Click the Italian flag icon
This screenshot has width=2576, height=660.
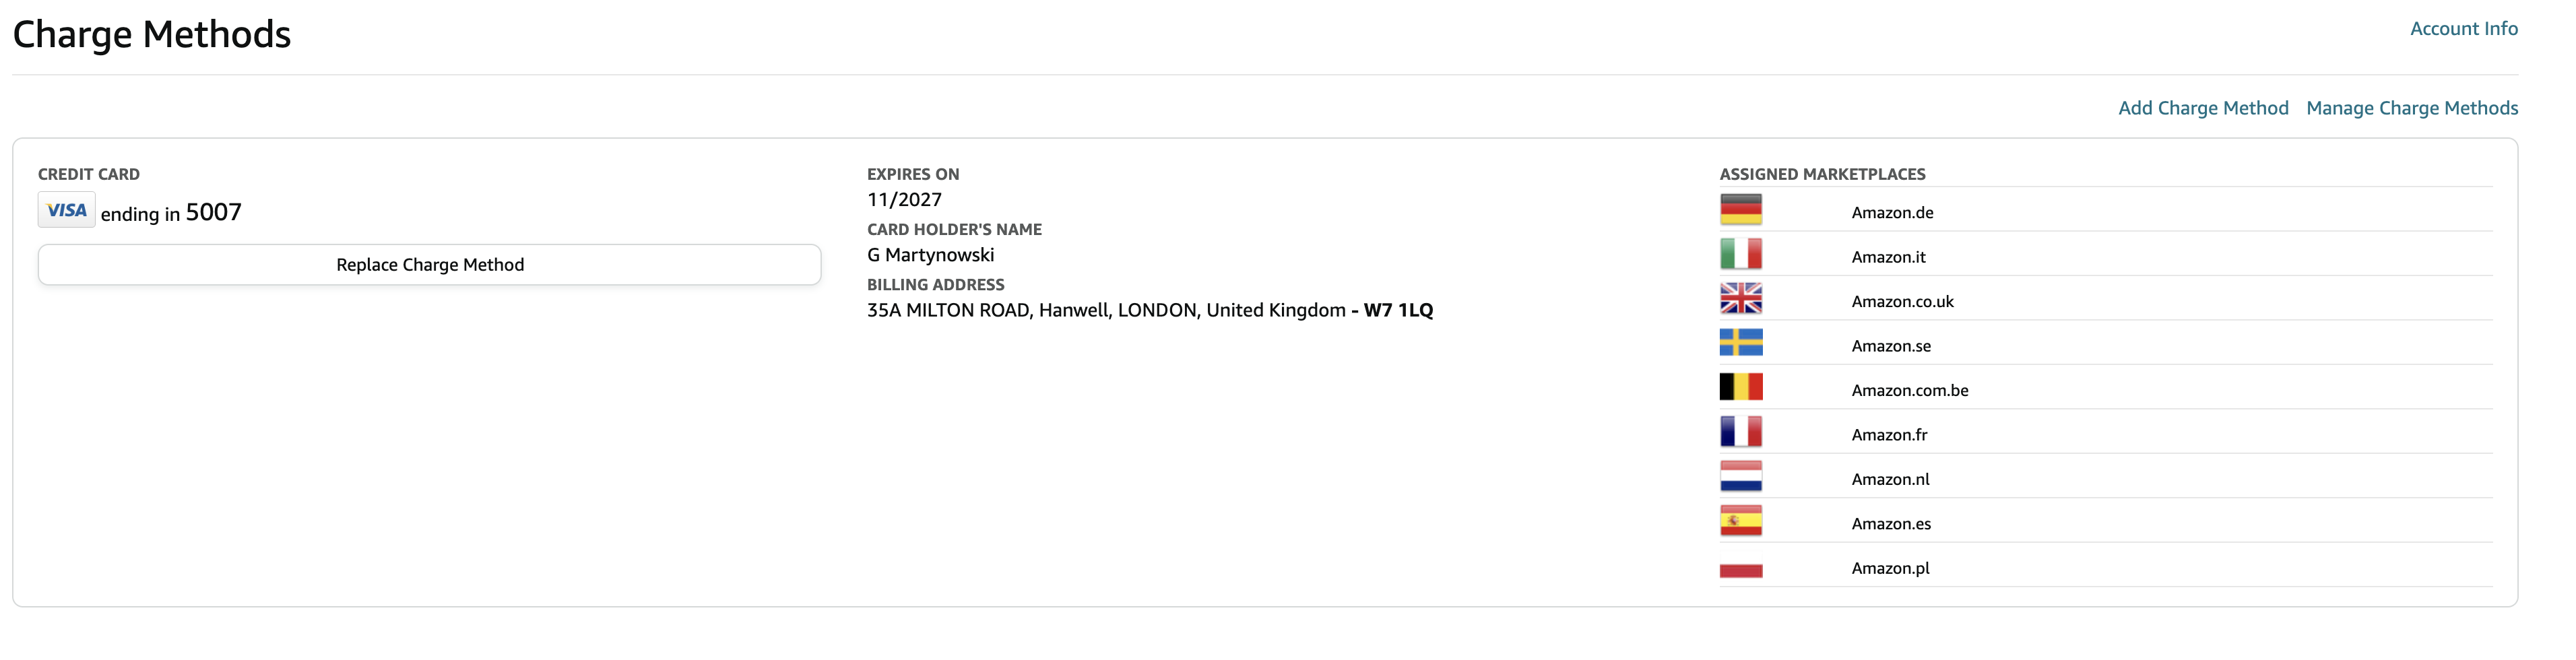pos(1740,254)
